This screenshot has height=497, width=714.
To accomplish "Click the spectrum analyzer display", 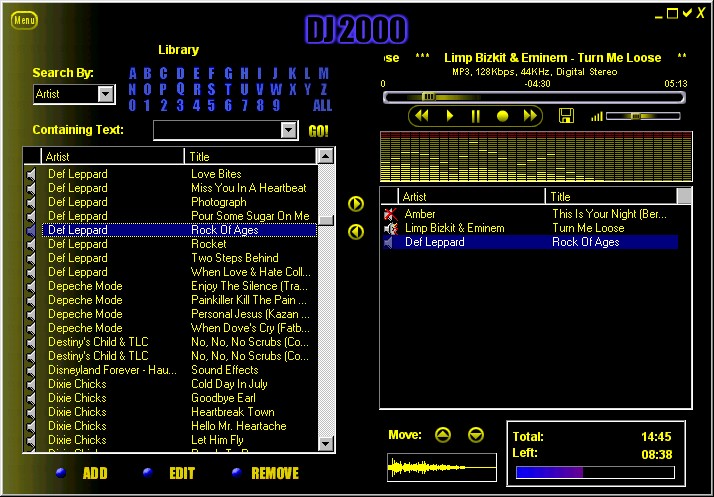I will [536, 156].
